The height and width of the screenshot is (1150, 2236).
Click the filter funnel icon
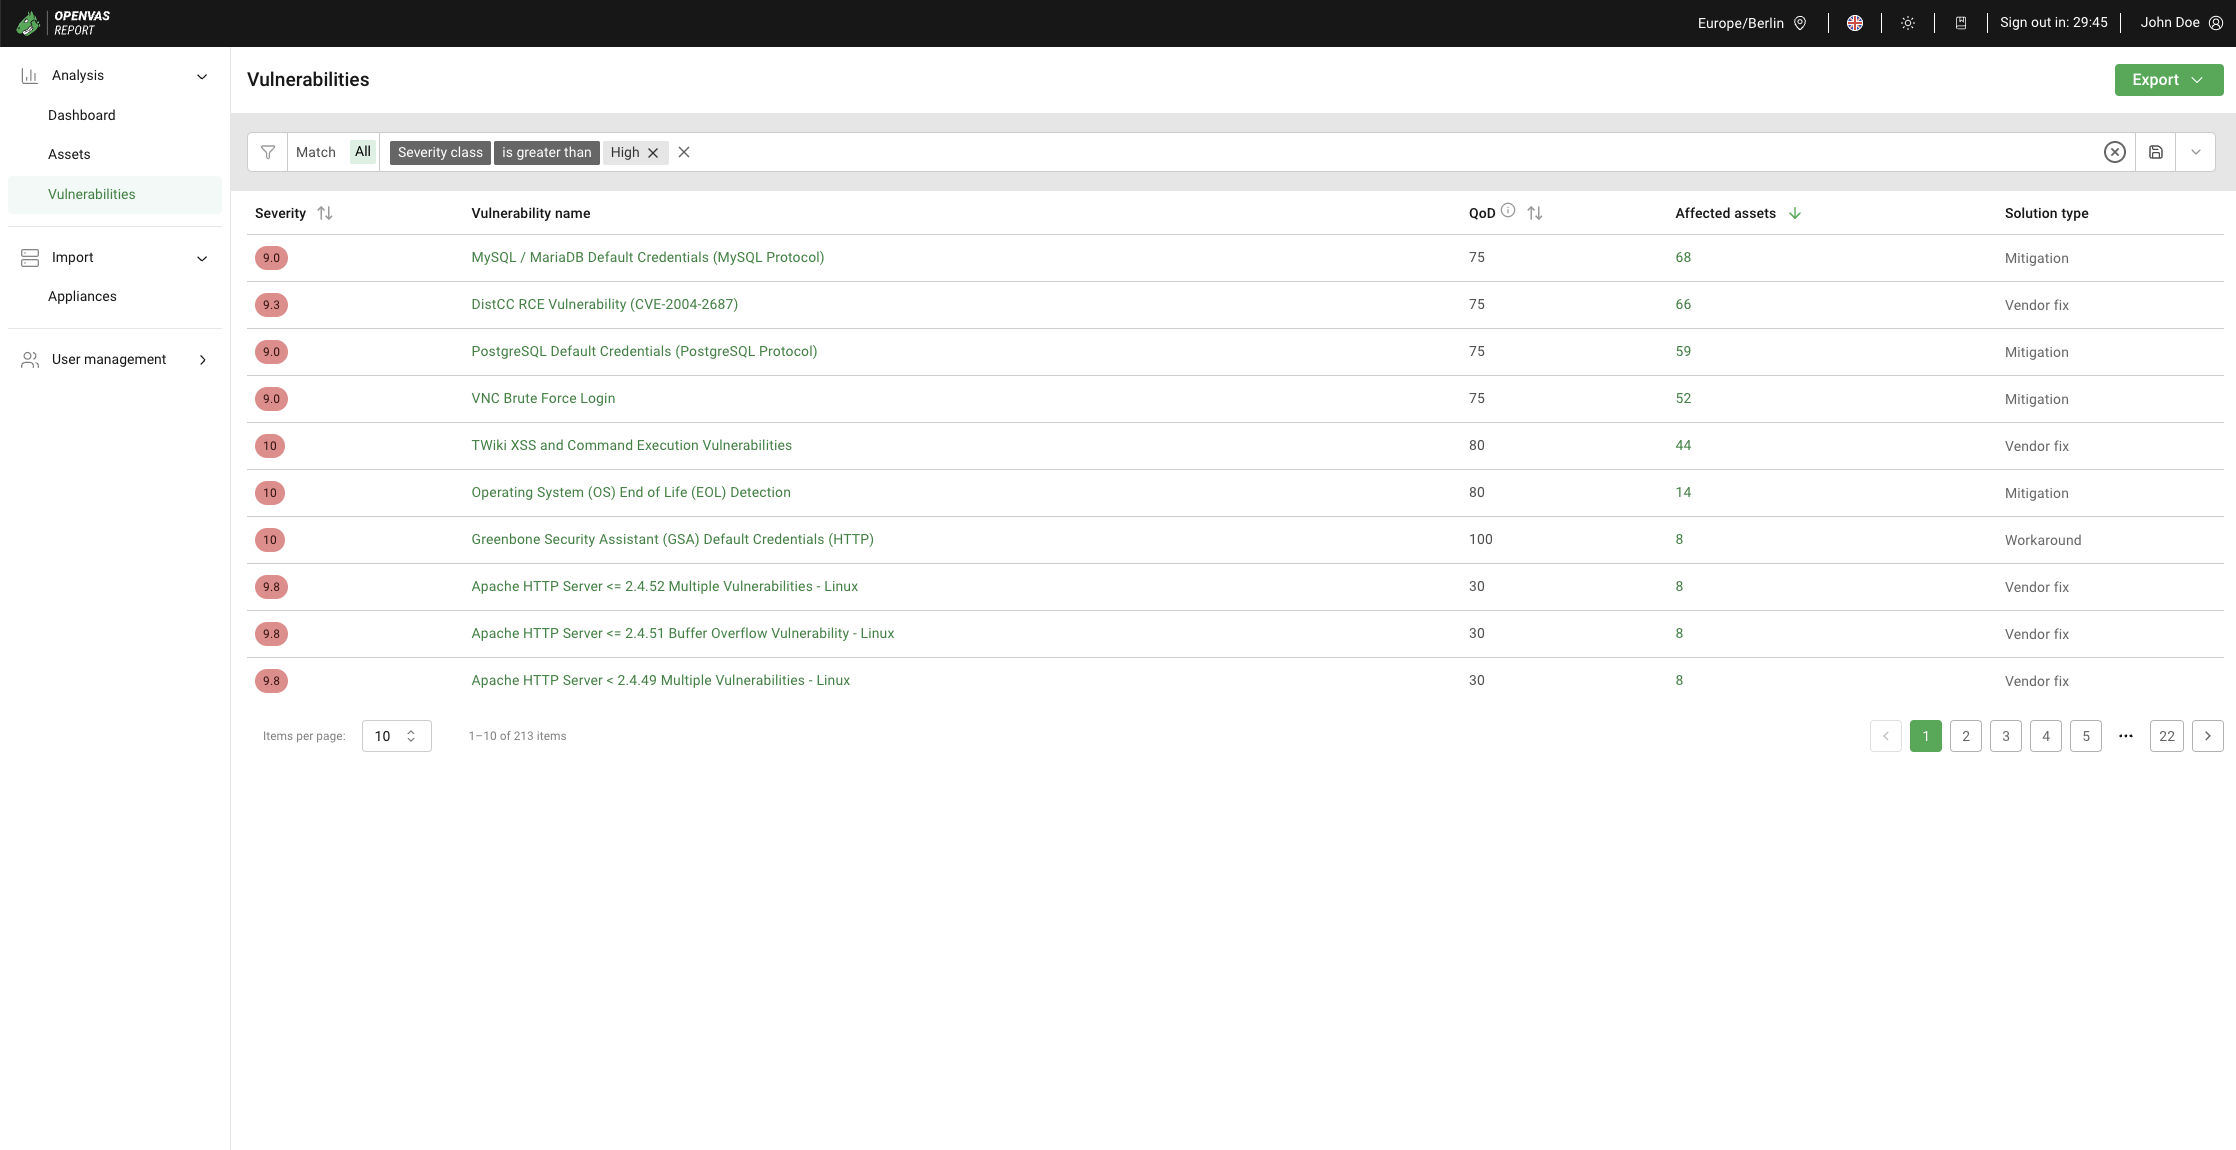point(268,152)
